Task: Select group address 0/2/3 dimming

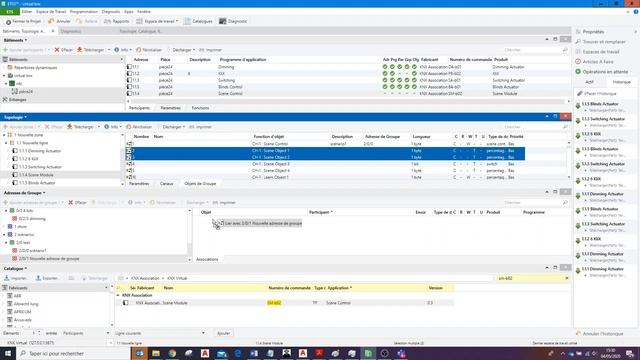Action: (29, 219)
